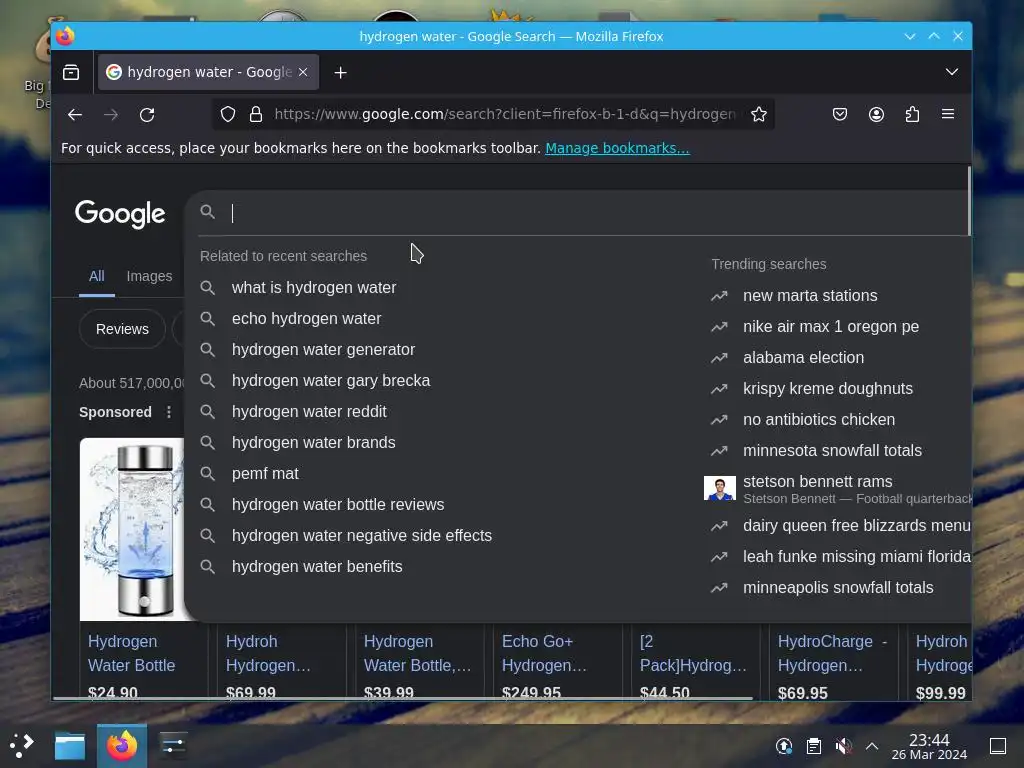This screenshot has width=1024, height=768.
Task: Select the All search tab
Action: point(97,276)
